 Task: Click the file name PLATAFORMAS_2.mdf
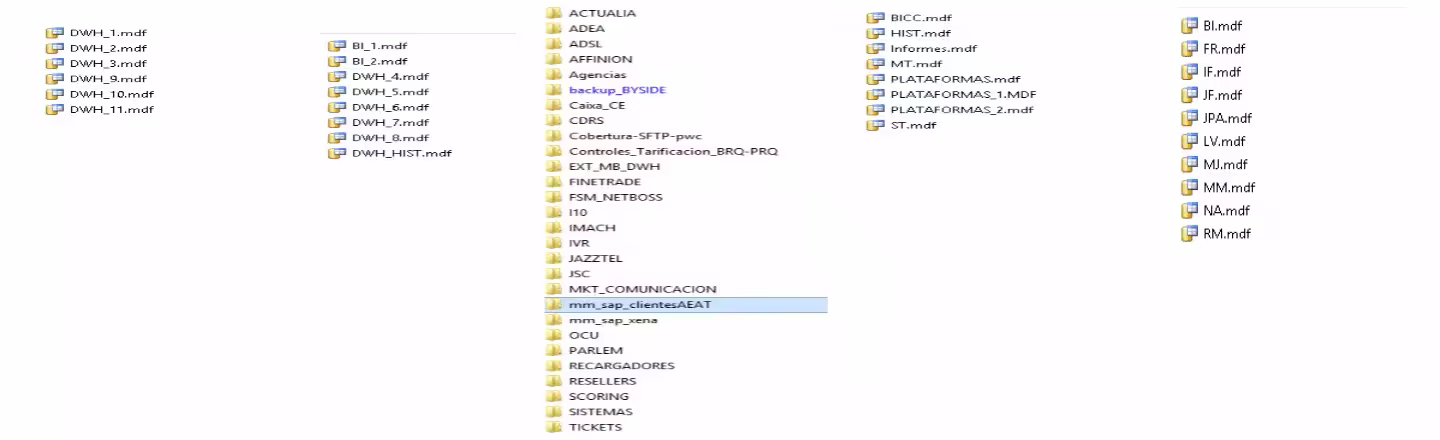pos(961,110)
